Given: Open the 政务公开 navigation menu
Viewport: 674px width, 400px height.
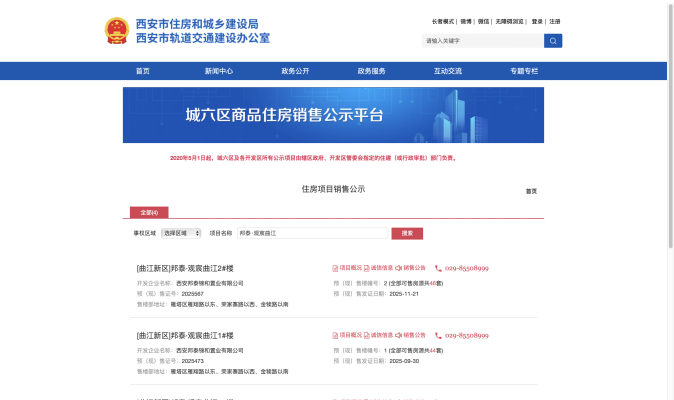Looking at the screenshot, I should [295, 71].
